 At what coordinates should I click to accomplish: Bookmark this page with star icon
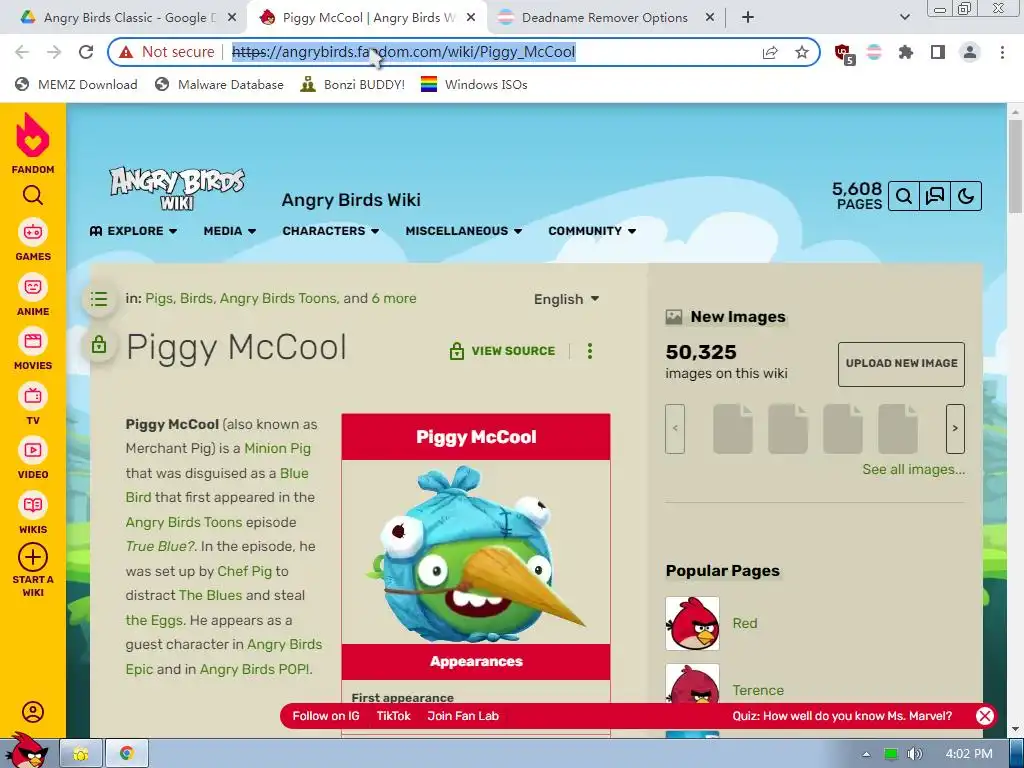tap(801, 52)
